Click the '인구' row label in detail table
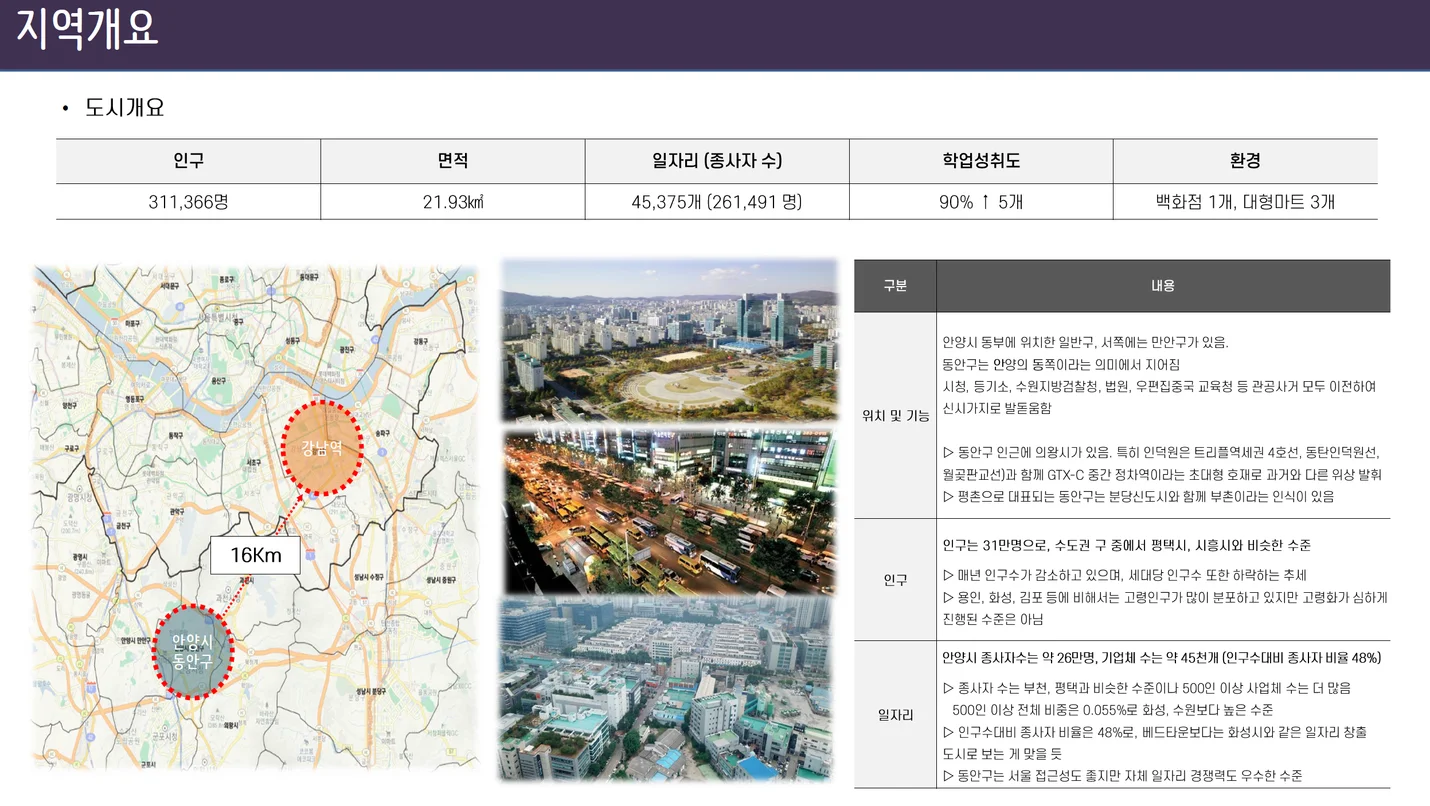 pyautogui.click(x=895, y=580)
